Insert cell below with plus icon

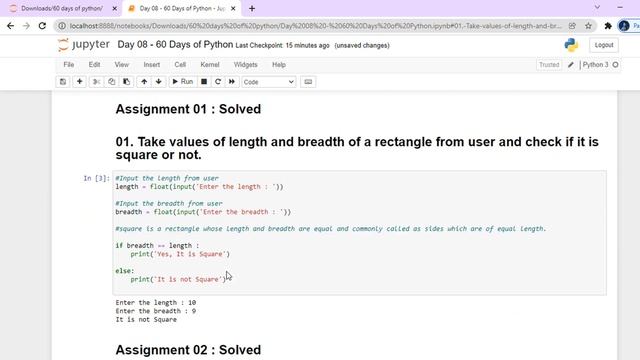pyautogui.click(x=80, y=82)
